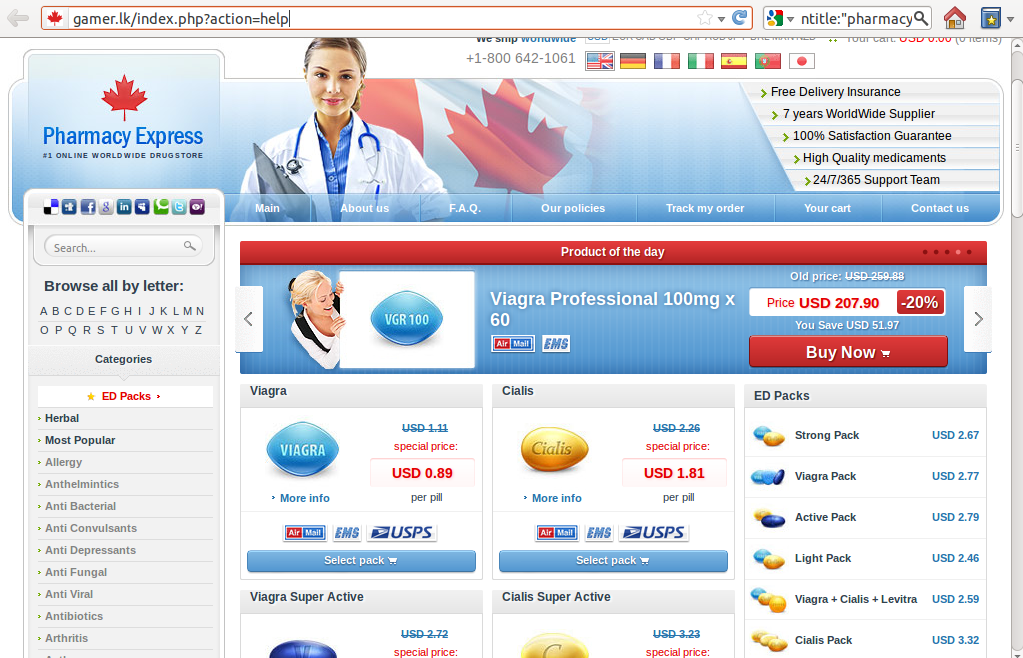Choose the Spanish flag language
1023x658 pixels.
(x=734, y=61)
